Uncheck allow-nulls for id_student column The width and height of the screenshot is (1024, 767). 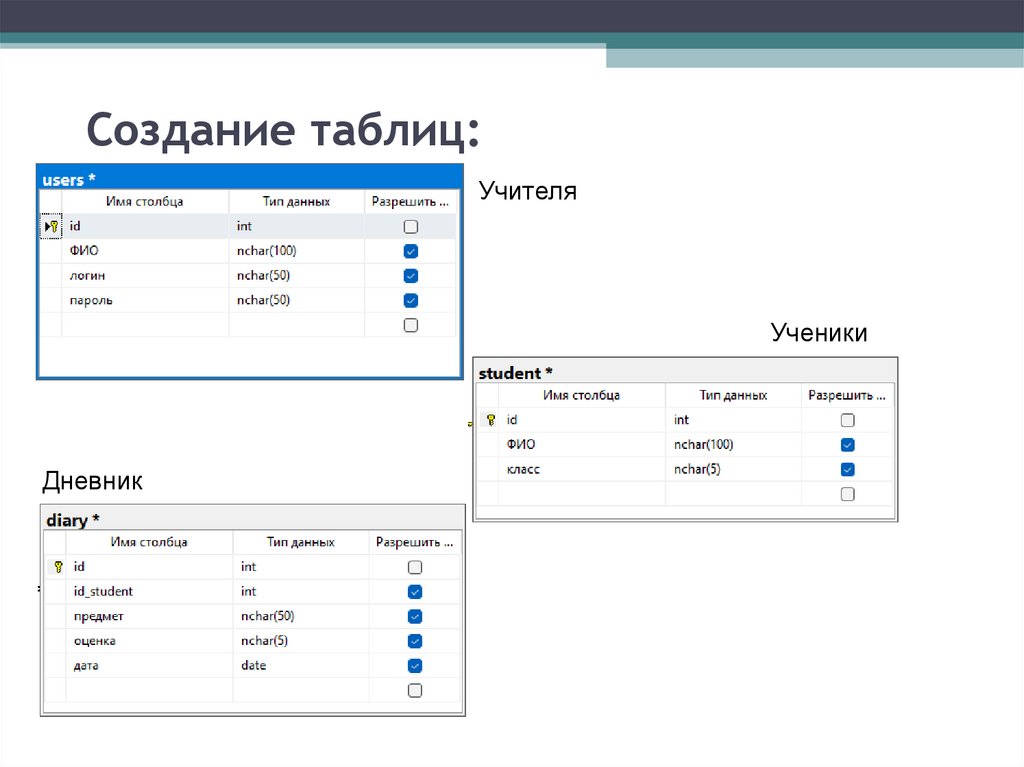click(415, 592)
